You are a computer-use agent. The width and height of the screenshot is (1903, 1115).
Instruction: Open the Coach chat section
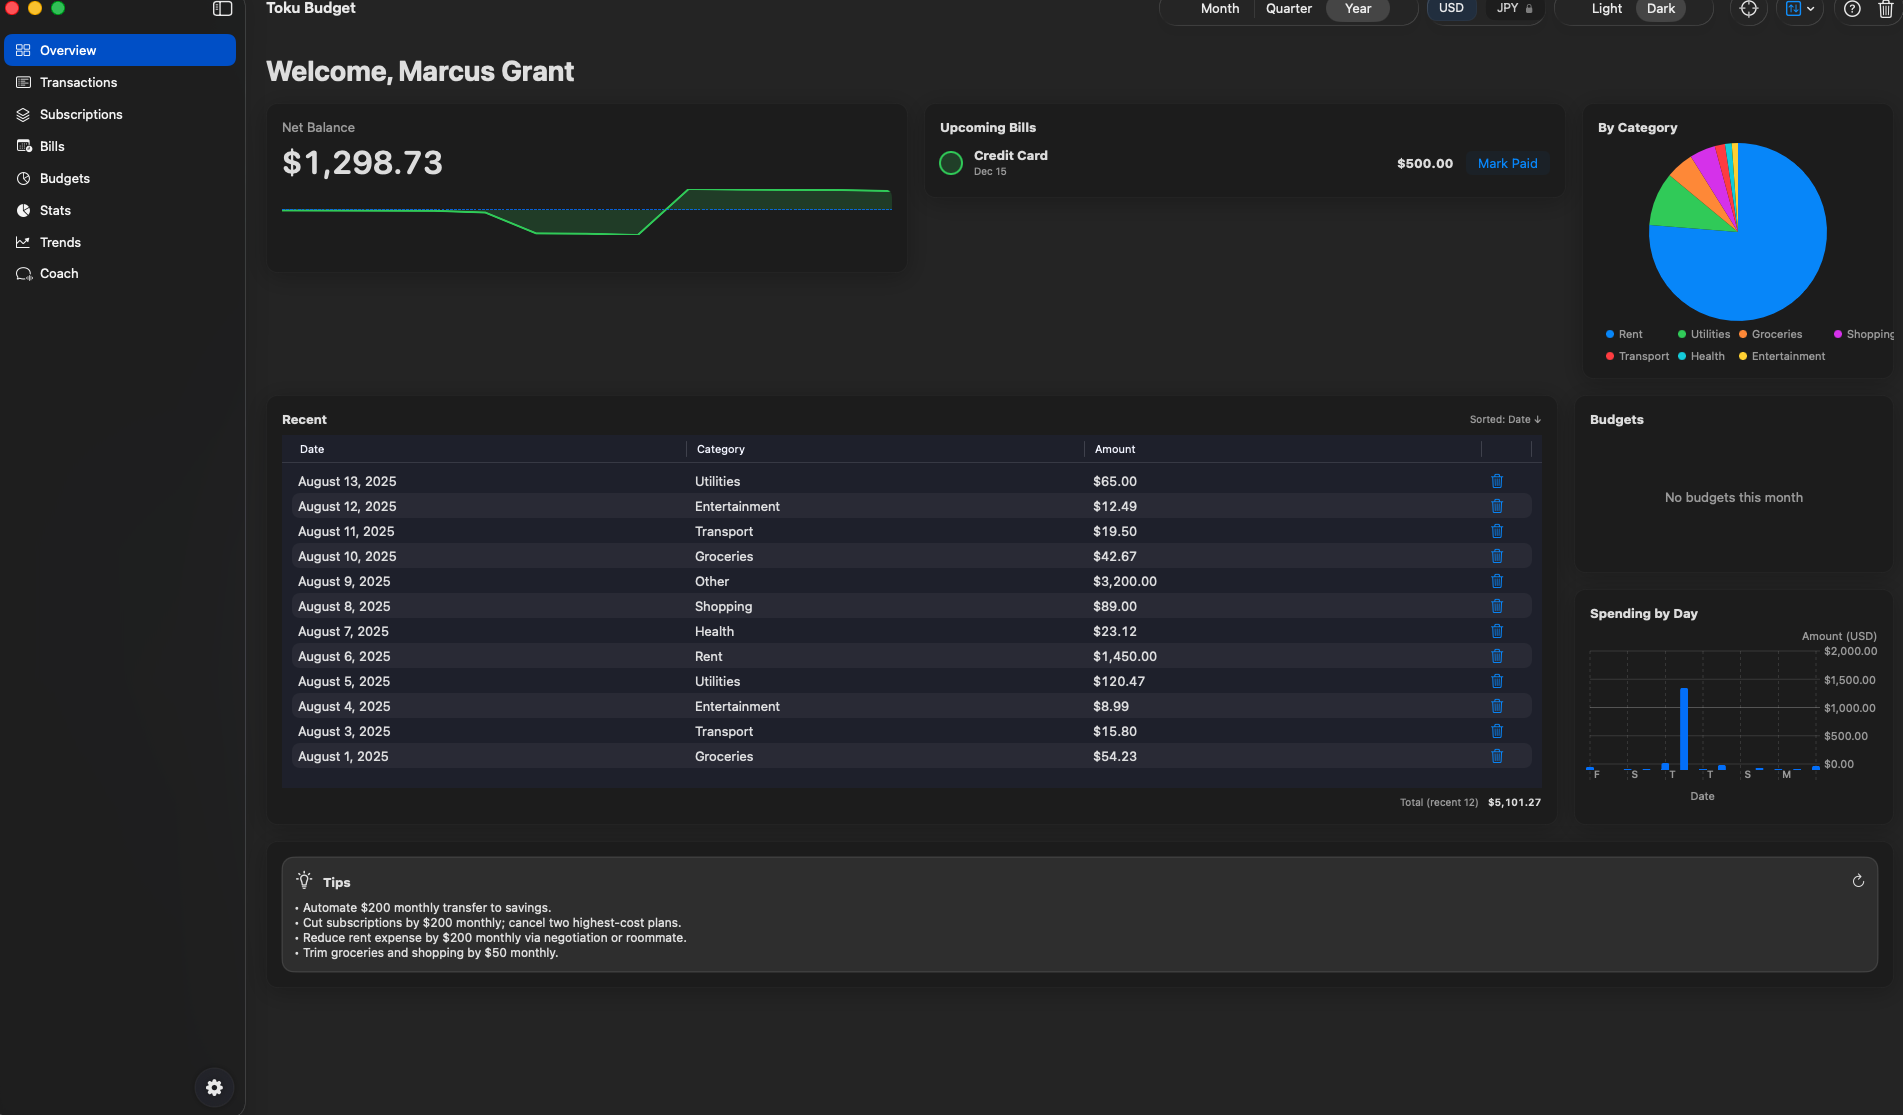(x=59, y=274)
